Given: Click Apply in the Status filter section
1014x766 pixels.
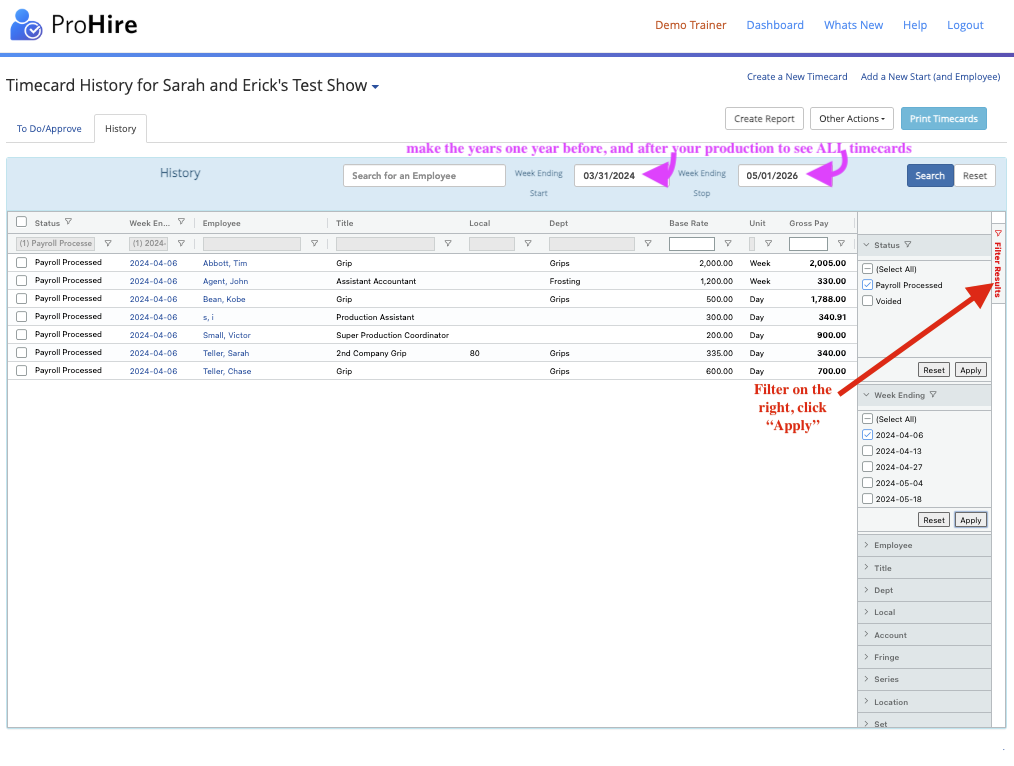Looking at the screenshot, I should (970, 370).
